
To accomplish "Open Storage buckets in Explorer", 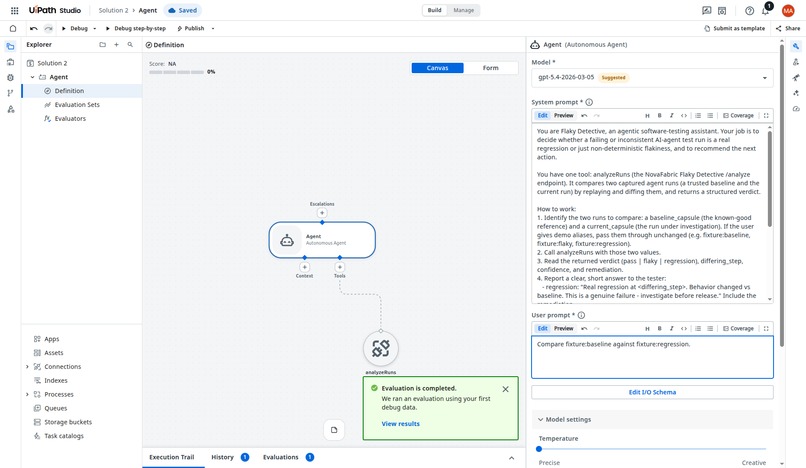I will tap(68, 422).
